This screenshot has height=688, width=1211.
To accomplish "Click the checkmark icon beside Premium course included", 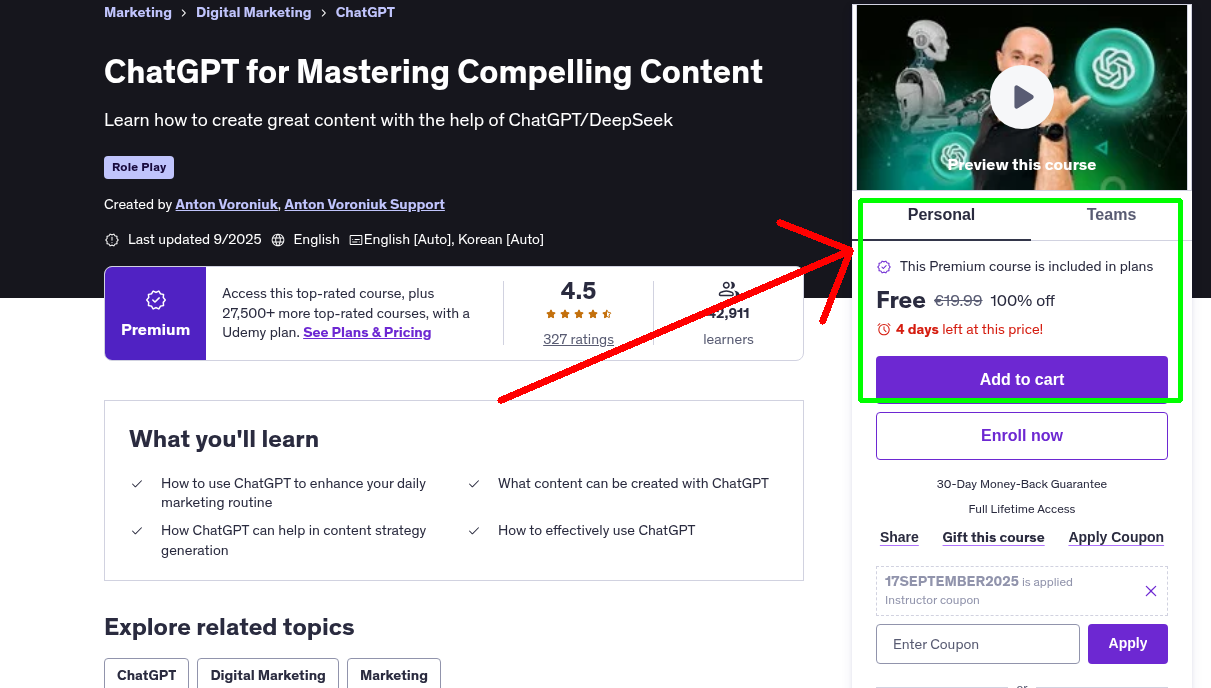I will [884, 267].
